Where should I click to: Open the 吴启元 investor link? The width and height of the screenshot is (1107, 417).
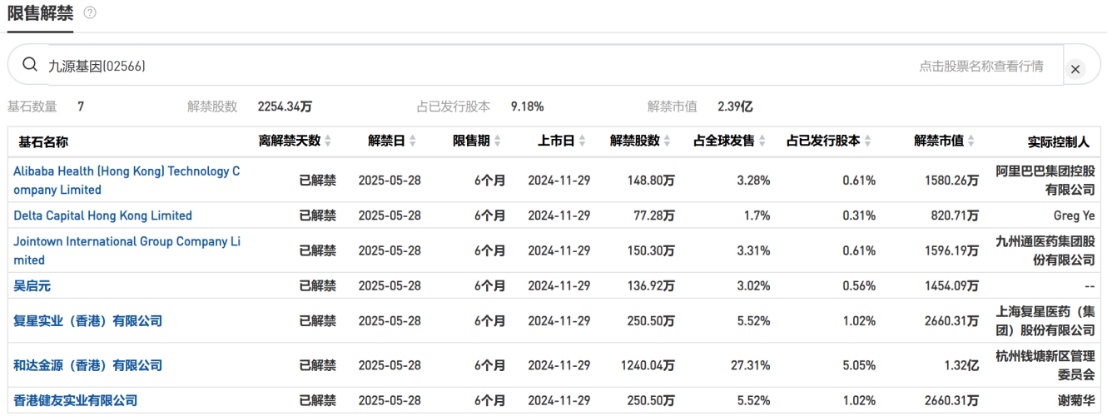point(32,285)
